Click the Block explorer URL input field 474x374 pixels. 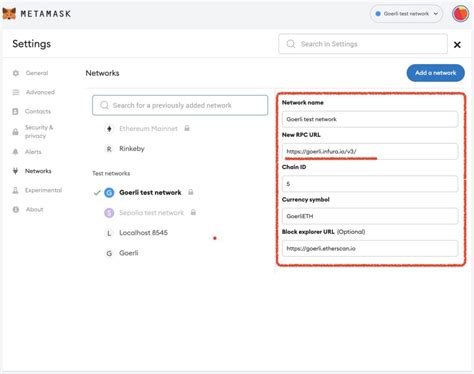tap(370, 249)
